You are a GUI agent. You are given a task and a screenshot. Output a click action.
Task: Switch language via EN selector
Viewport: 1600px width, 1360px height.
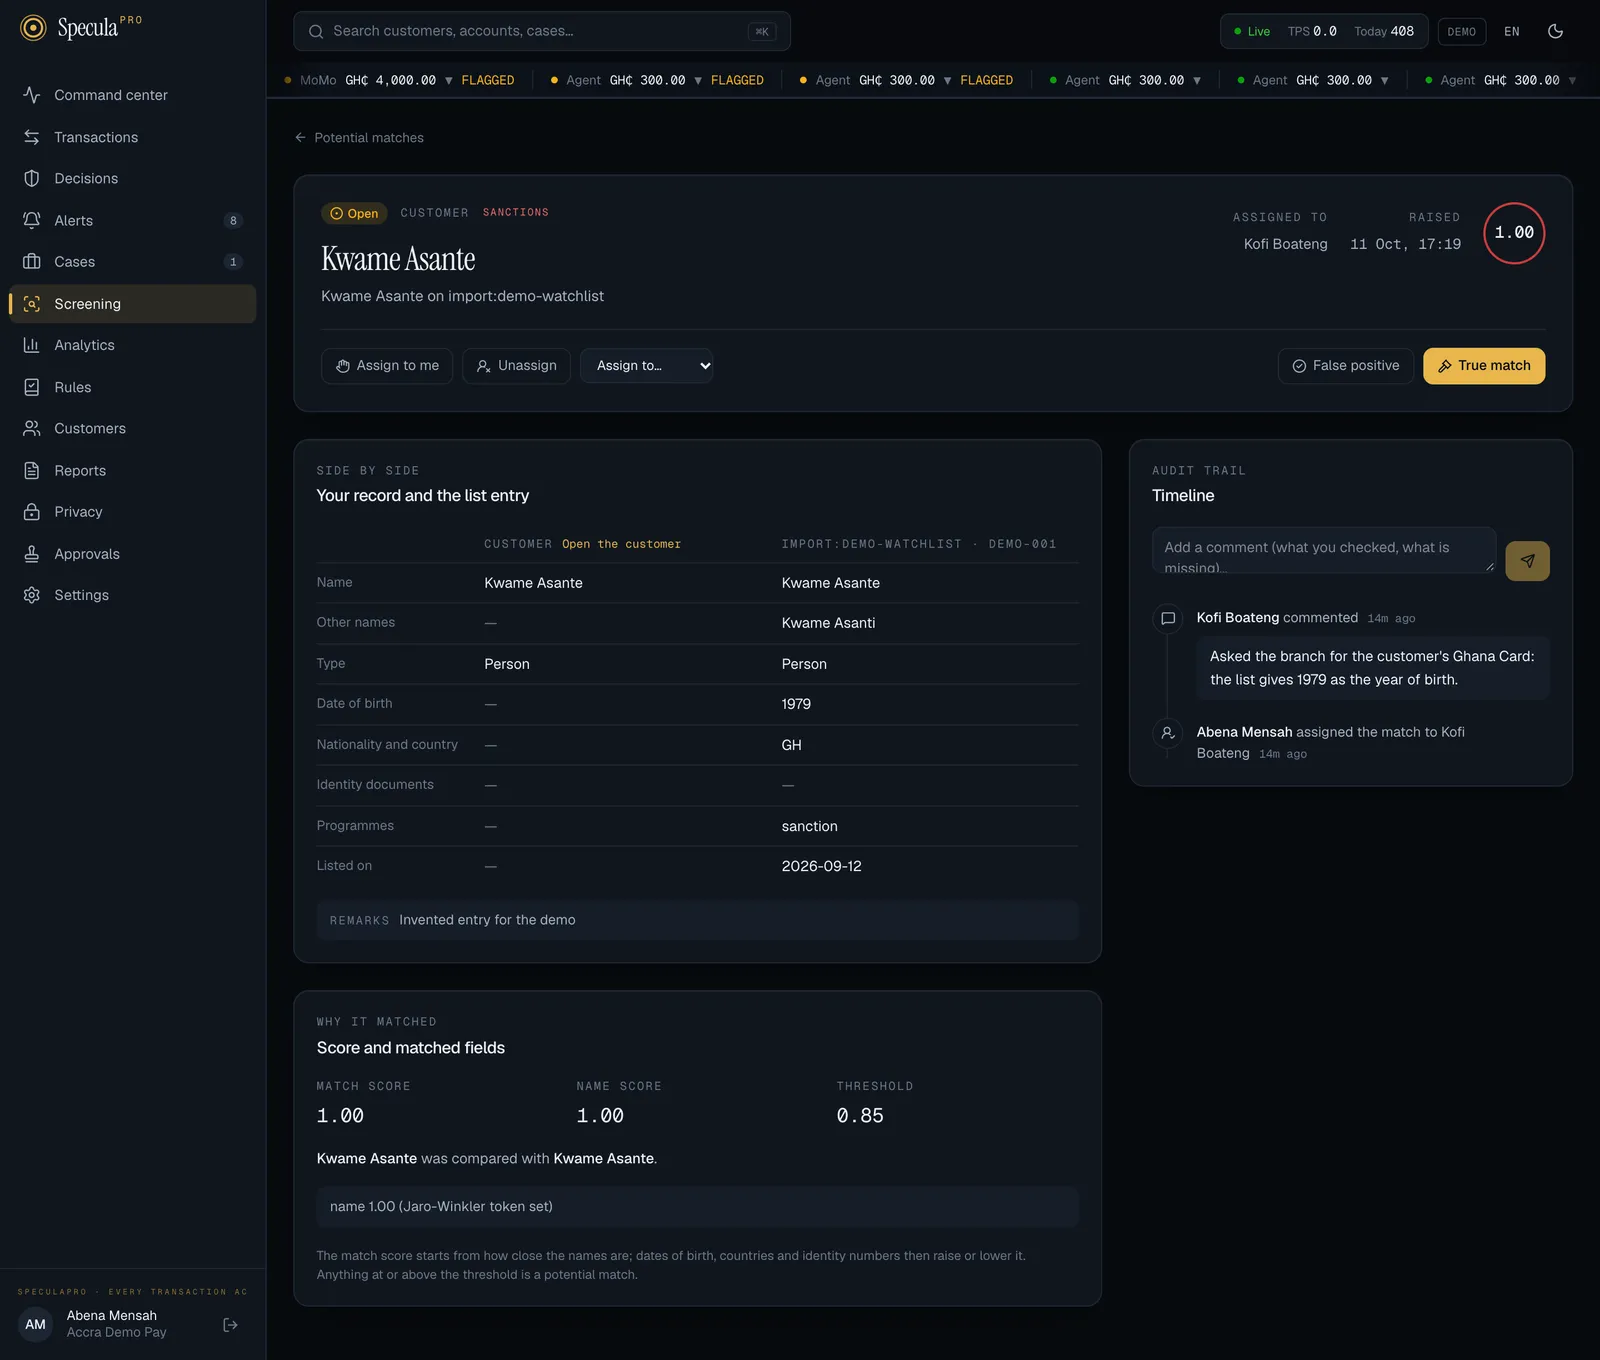(x=1512, y=32)
